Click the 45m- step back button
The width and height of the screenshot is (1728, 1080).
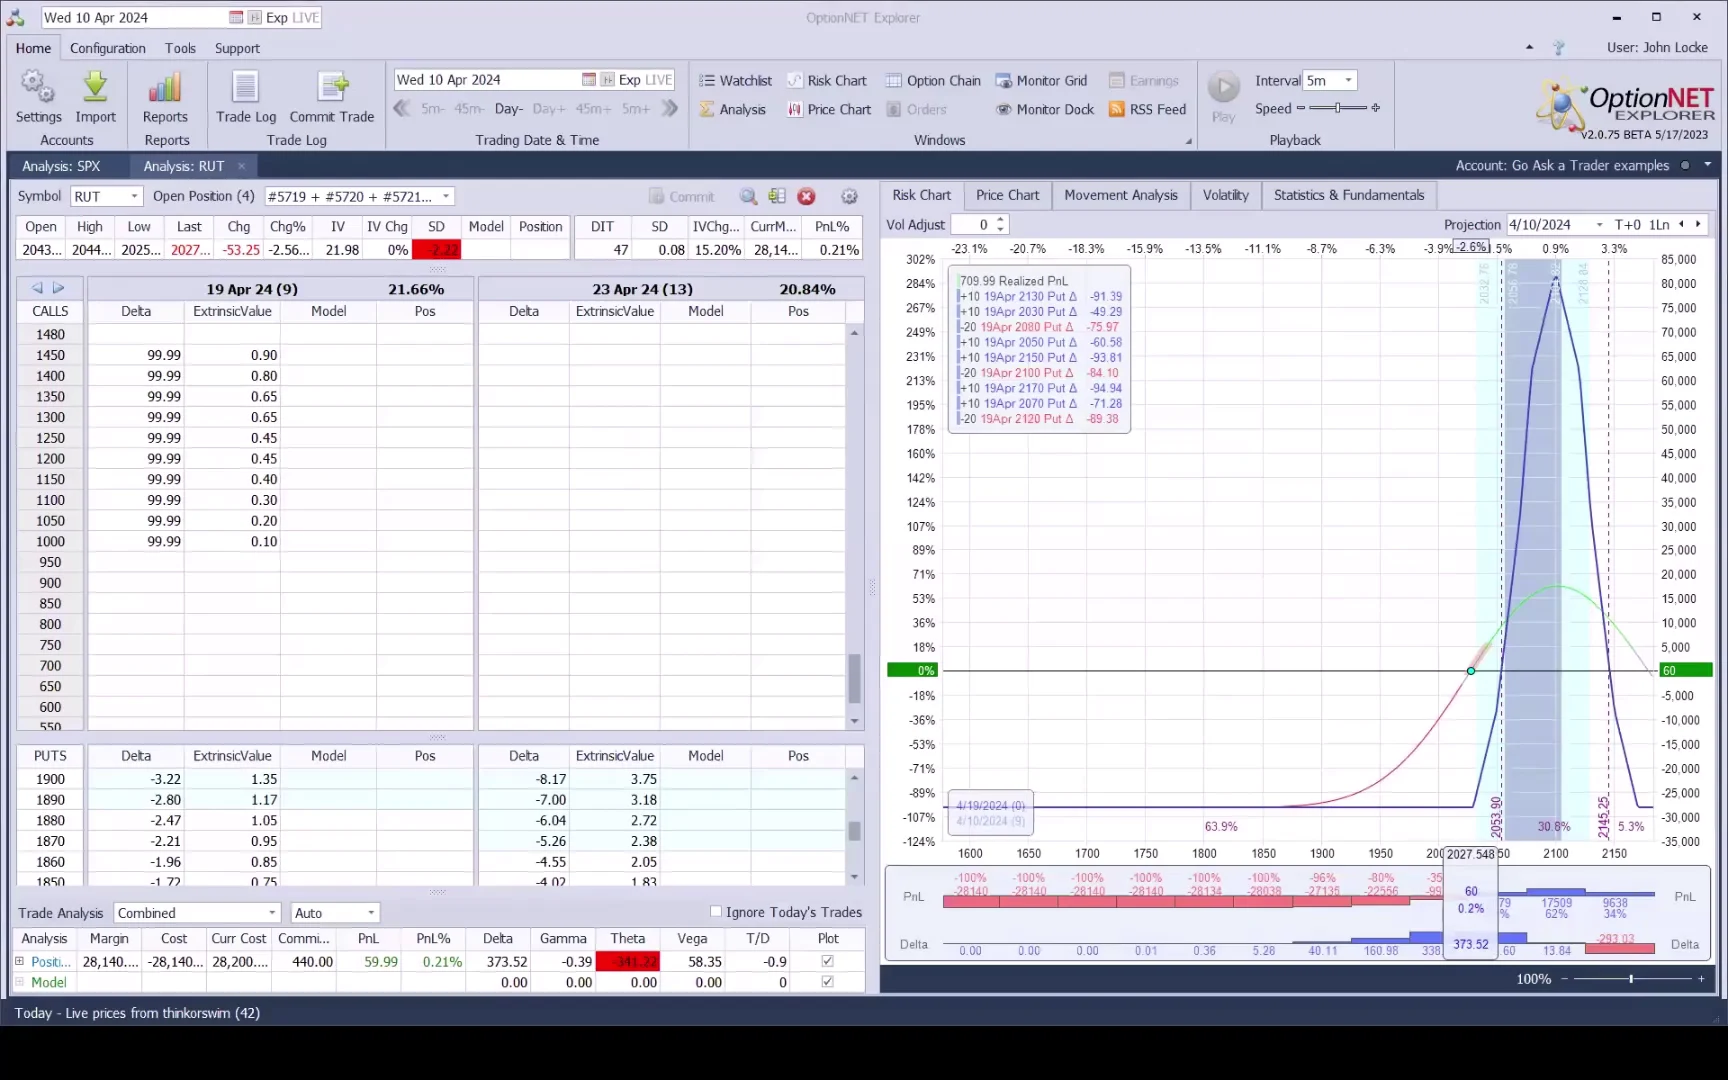tap(469, 109)
